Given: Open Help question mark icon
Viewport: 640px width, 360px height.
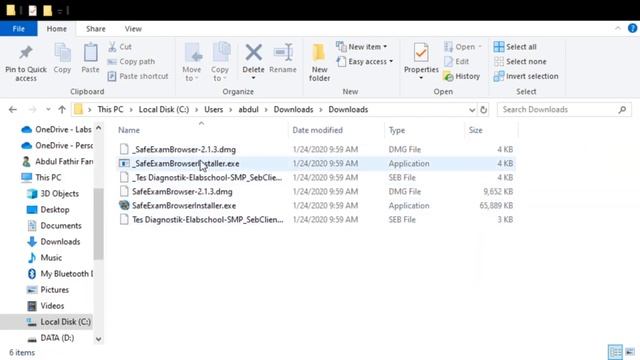Looking at the screenshot, I should pyautogui.click(x=632, y=28).
